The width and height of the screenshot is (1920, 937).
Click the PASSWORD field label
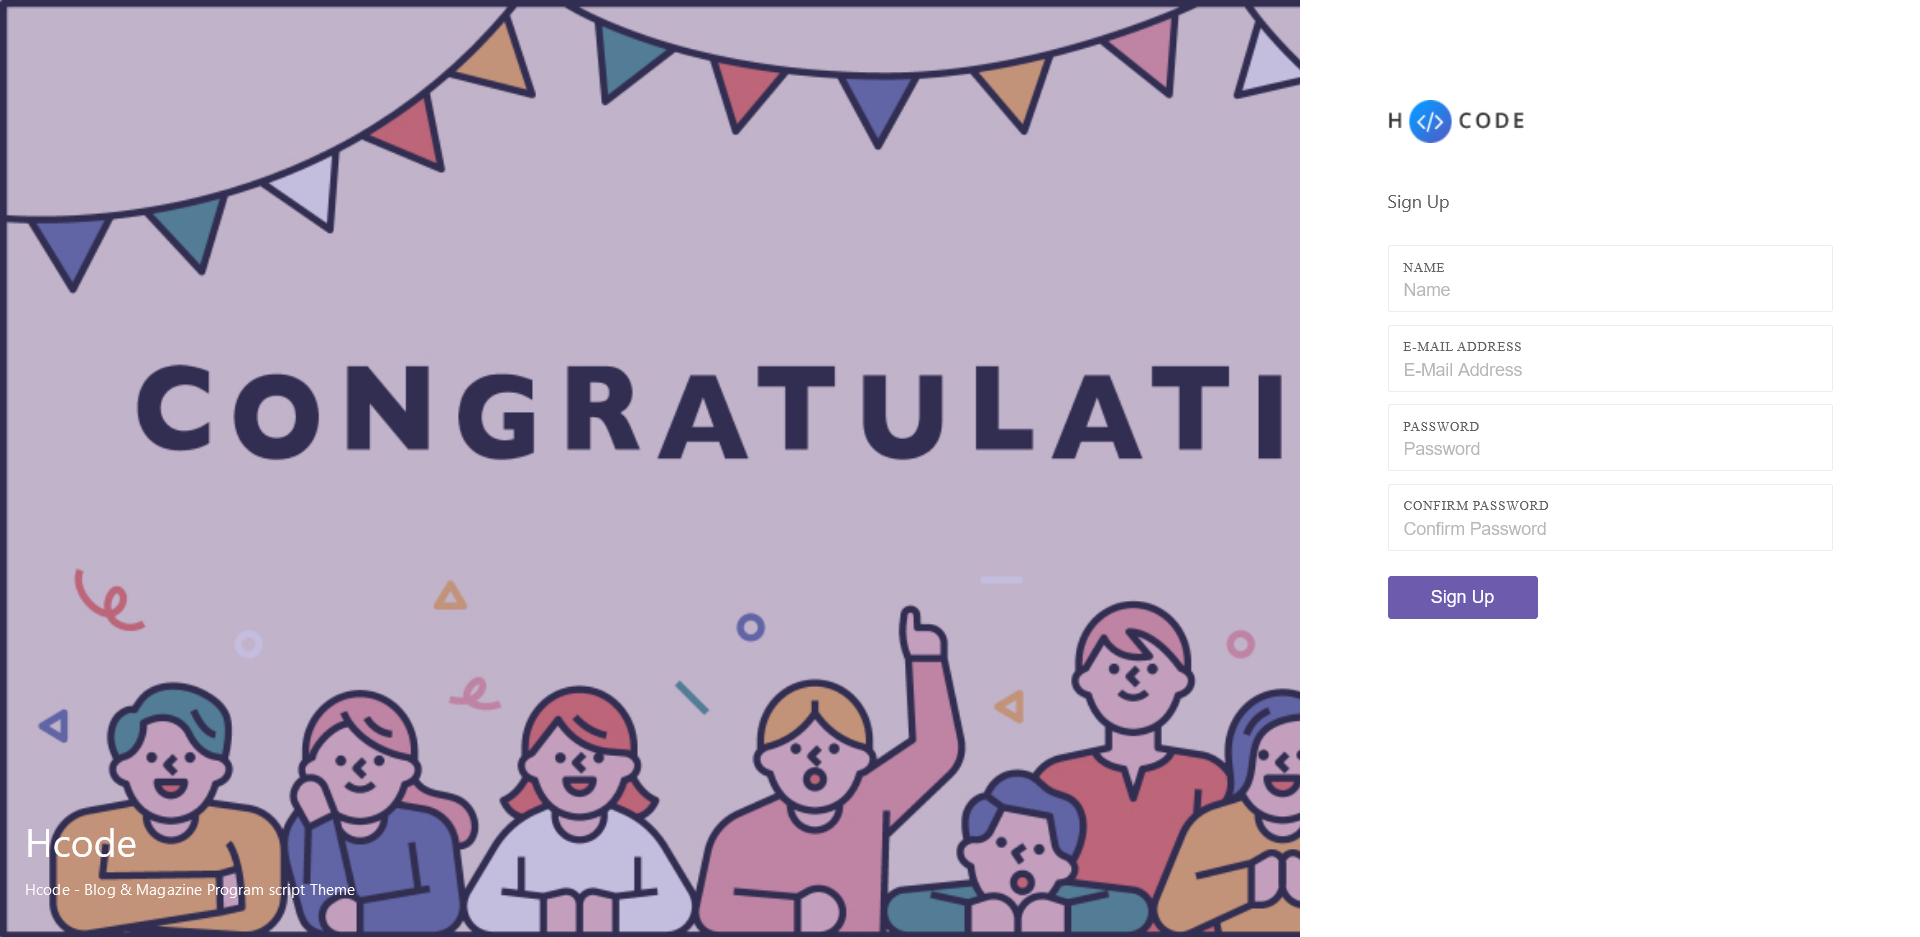click(x=1440, y=427)
